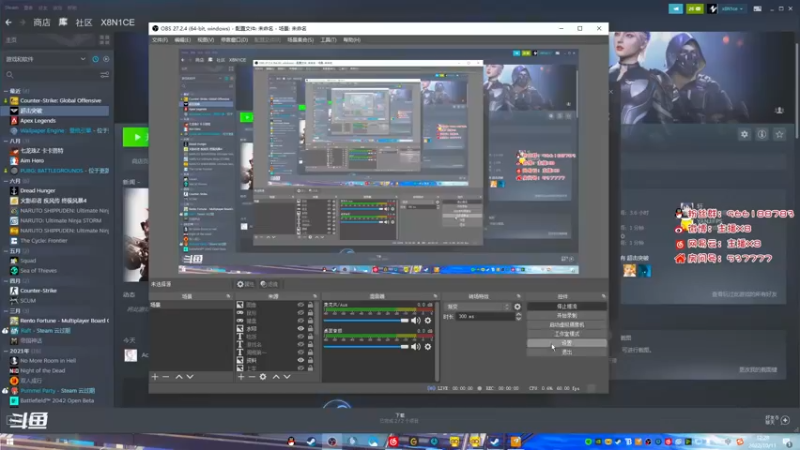800x450 pixels.
Task: Go to Steam 商店 tab
Action: pos(42,22)
